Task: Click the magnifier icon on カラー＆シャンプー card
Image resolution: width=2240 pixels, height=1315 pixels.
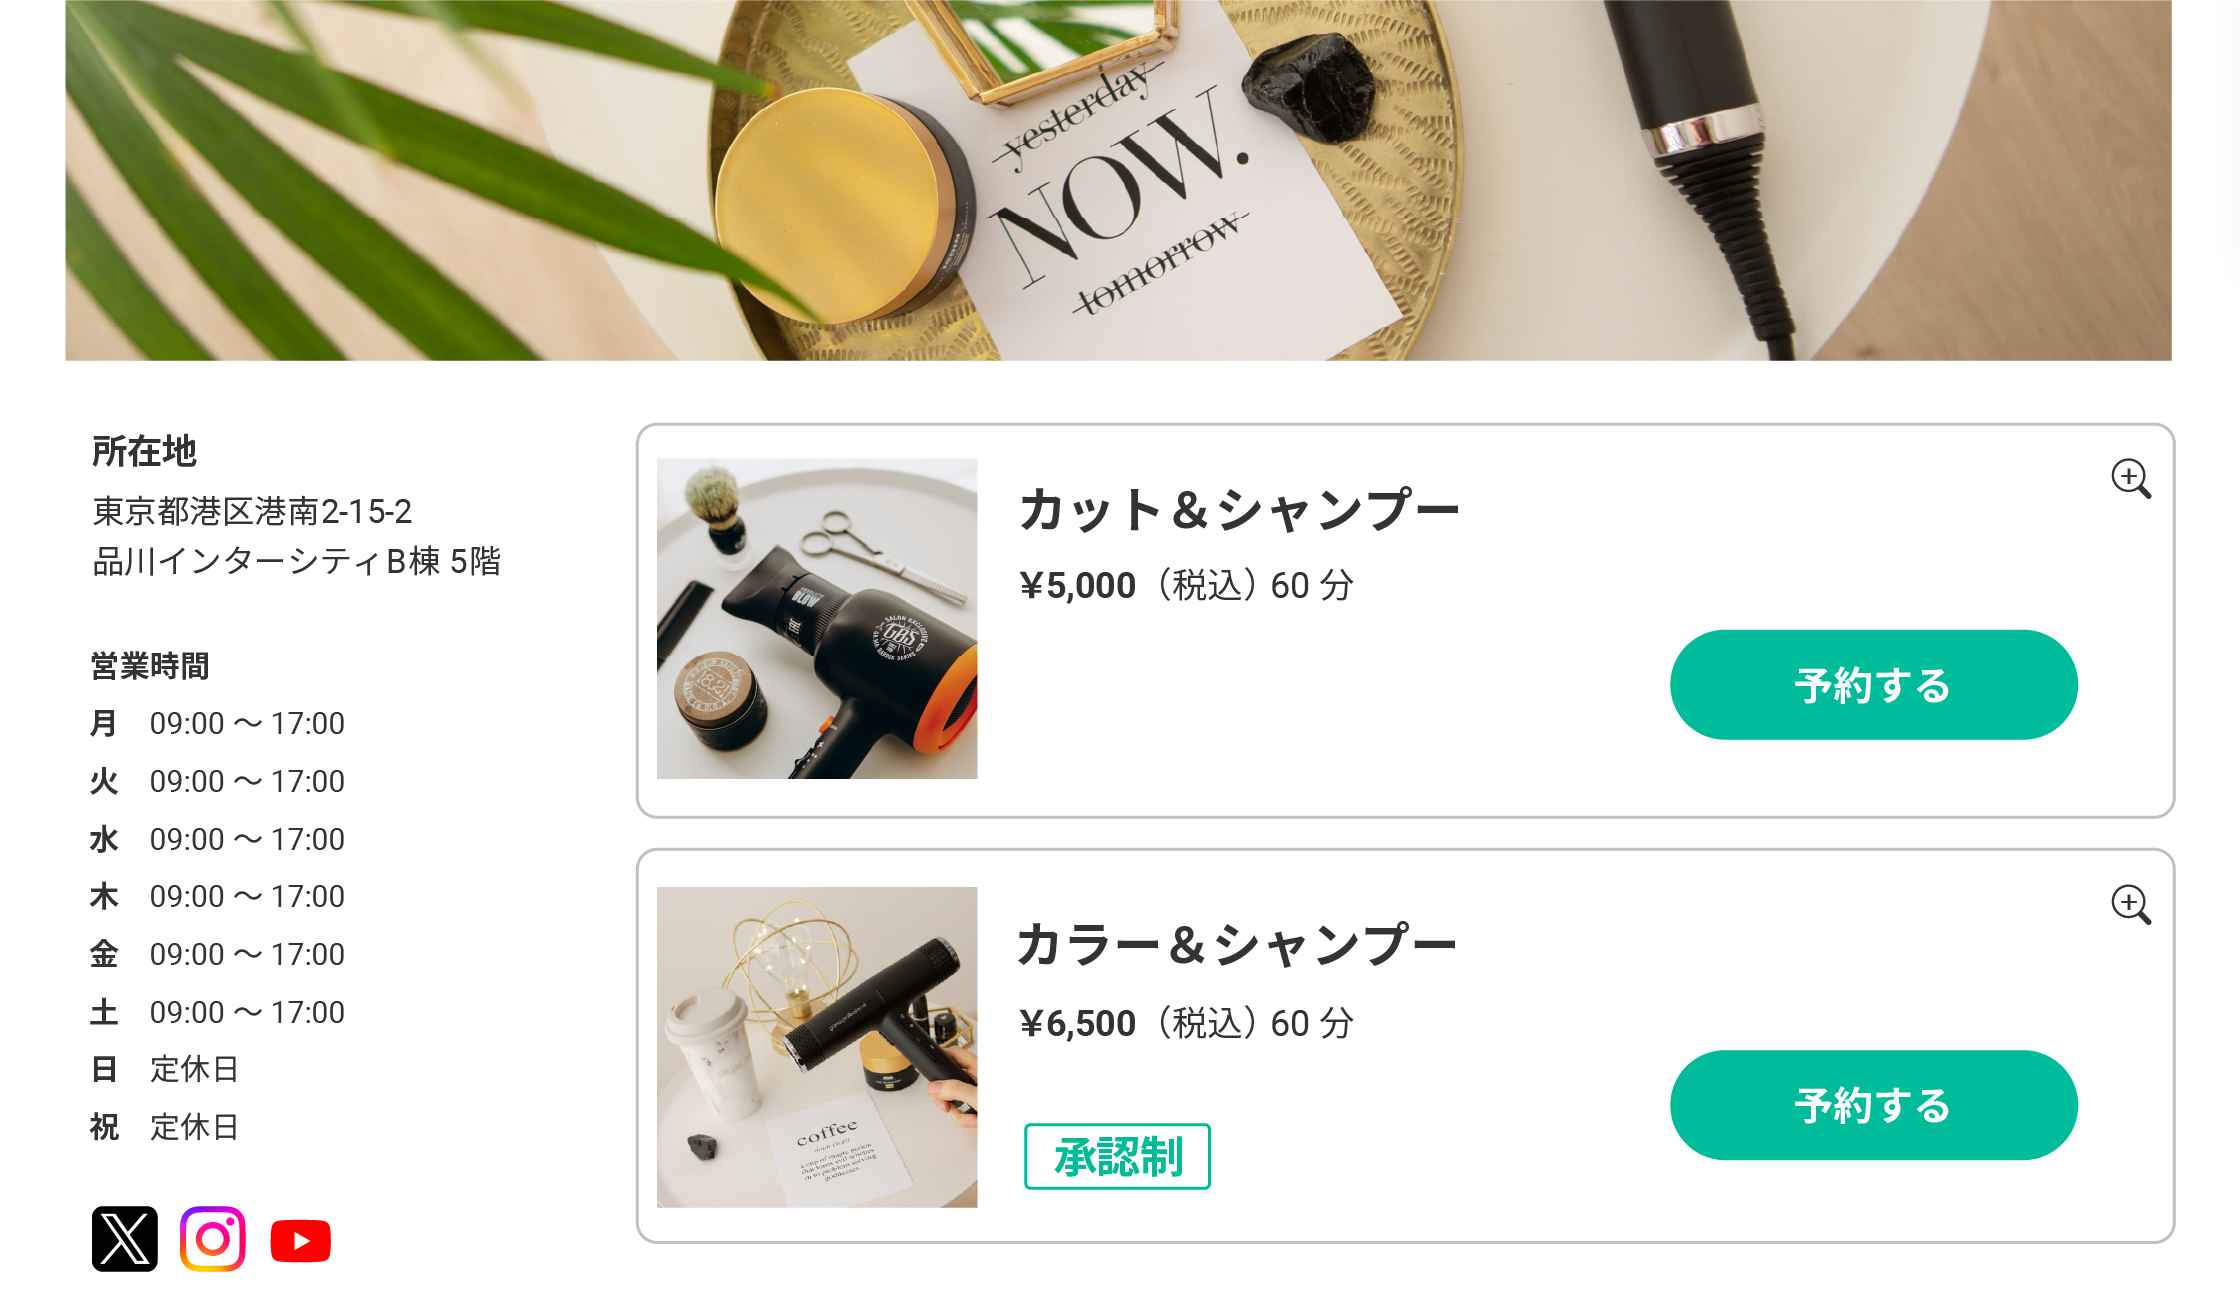Action: (x=2130, y=904)
